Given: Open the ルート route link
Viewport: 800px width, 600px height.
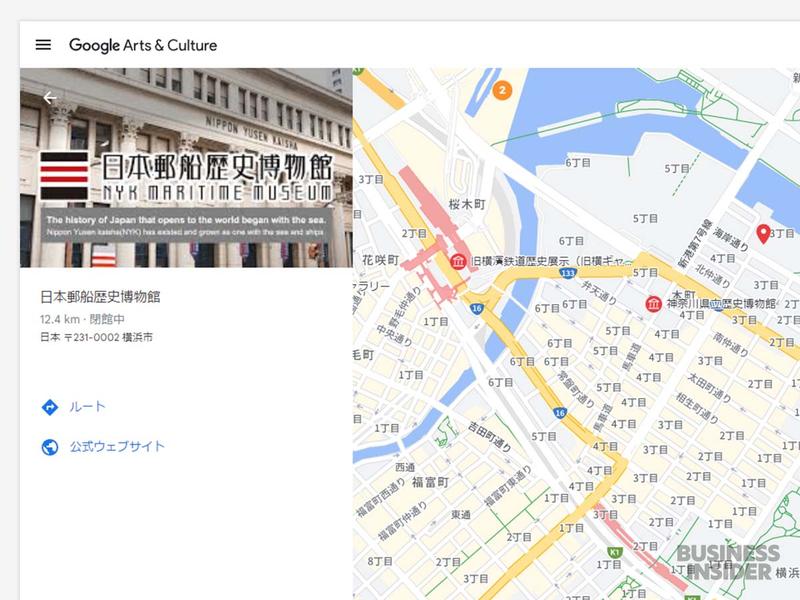Looking at the screenshot, I should click(87, 407).
